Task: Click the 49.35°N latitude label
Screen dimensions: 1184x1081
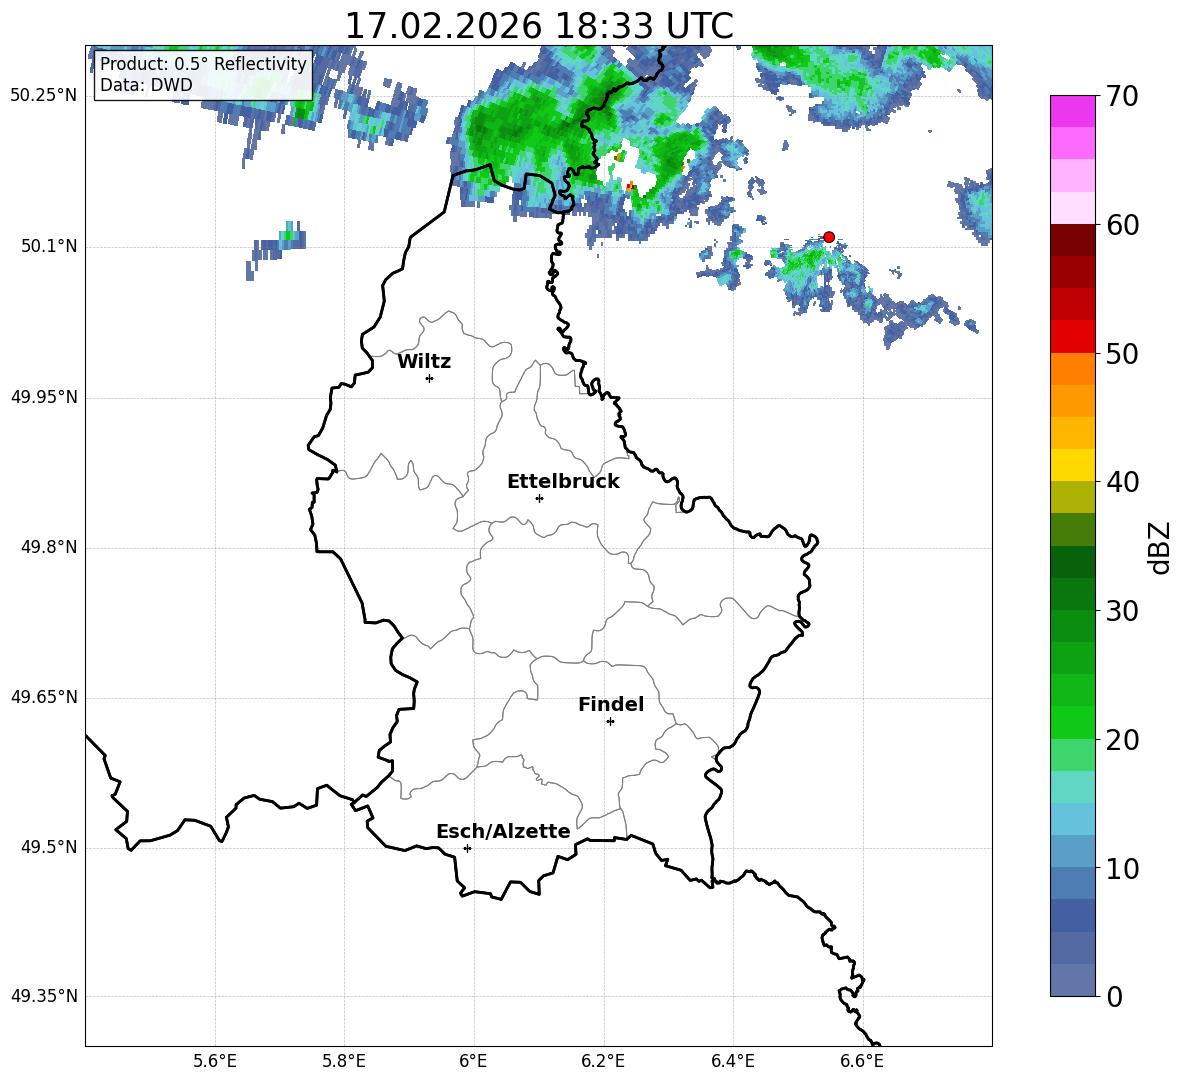Action: point(44,996)
